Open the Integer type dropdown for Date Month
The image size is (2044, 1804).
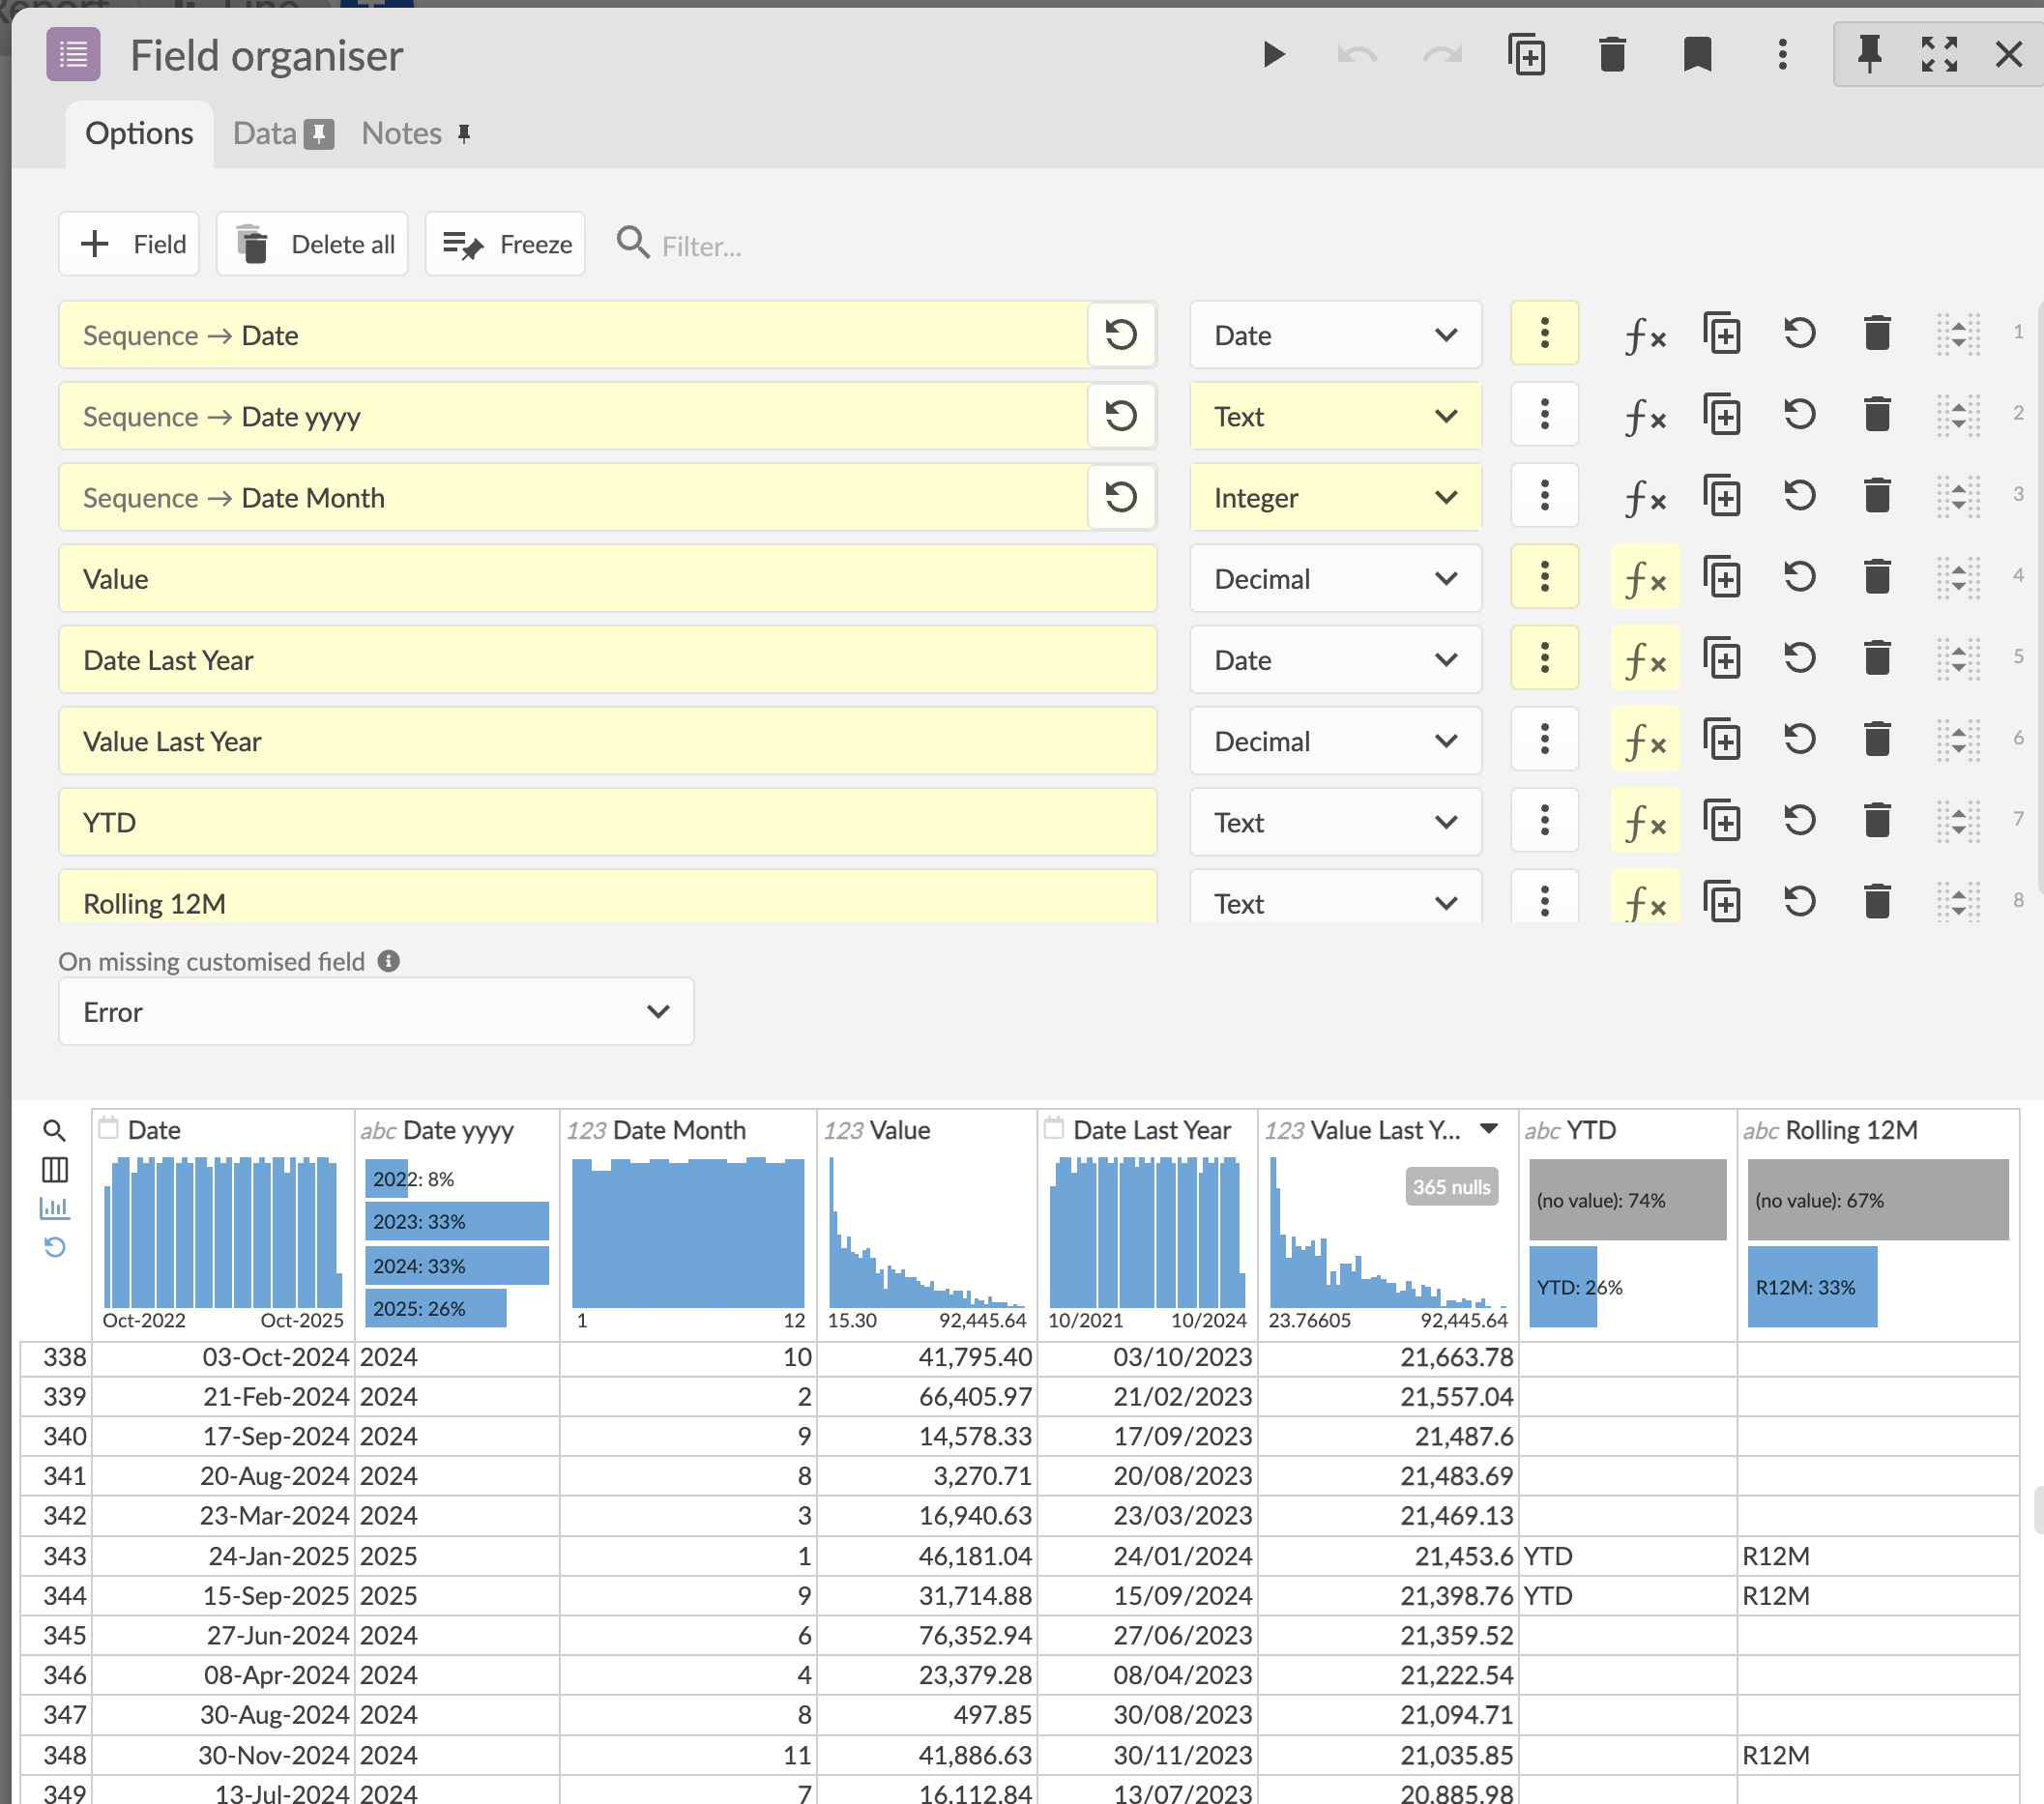pyautogui.click(x=1334, y=498)
